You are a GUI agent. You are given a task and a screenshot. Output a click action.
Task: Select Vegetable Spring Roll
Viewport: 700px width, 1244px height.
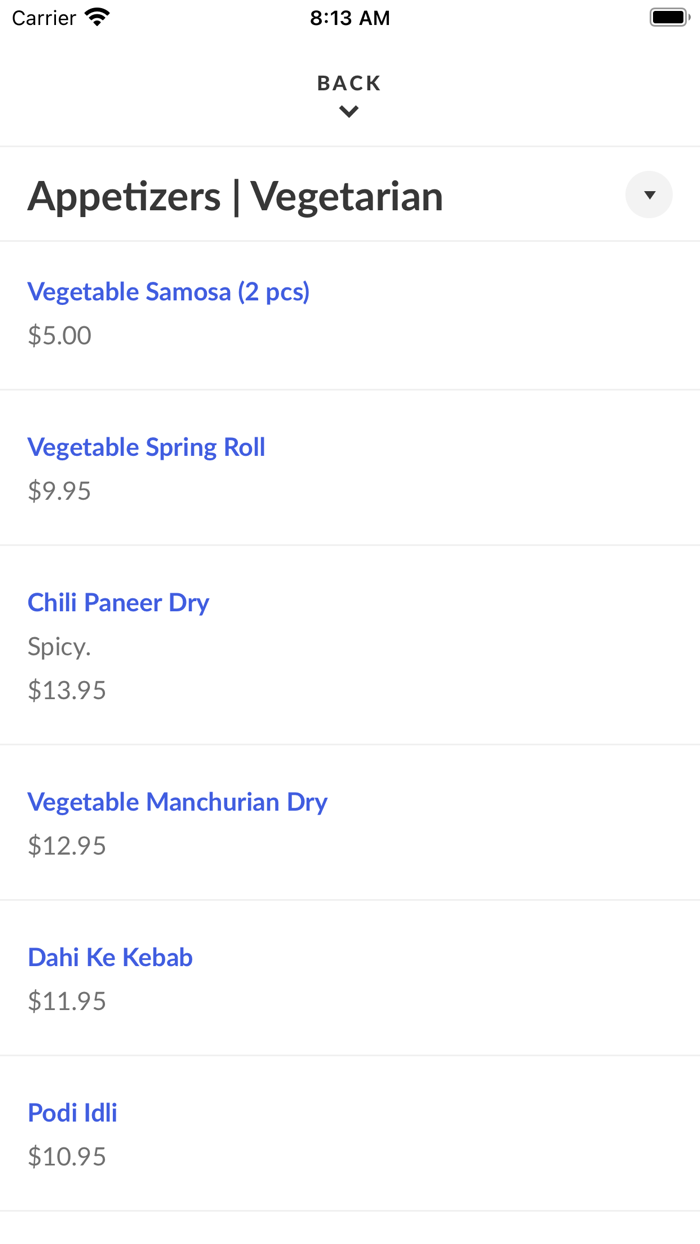coord(146,447)
